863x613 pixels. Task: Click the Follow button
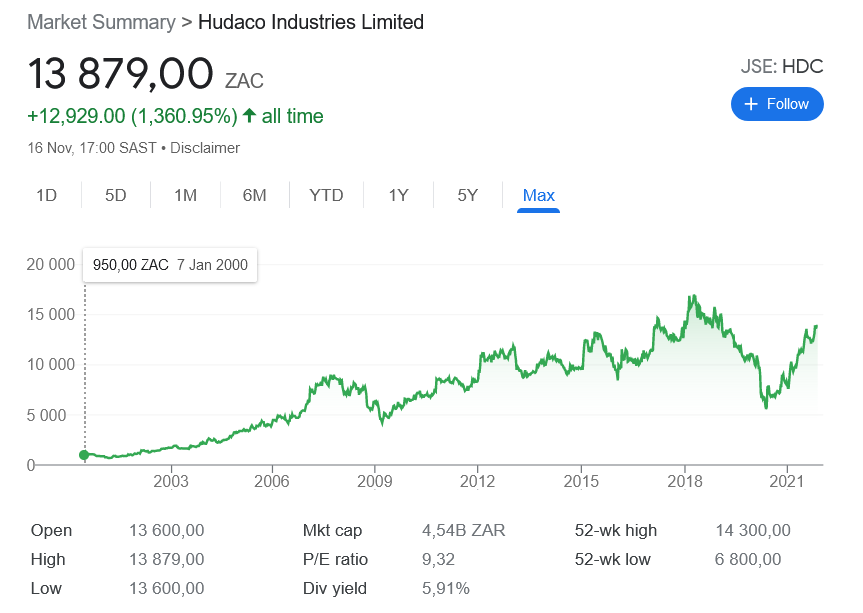pos(777,104)
